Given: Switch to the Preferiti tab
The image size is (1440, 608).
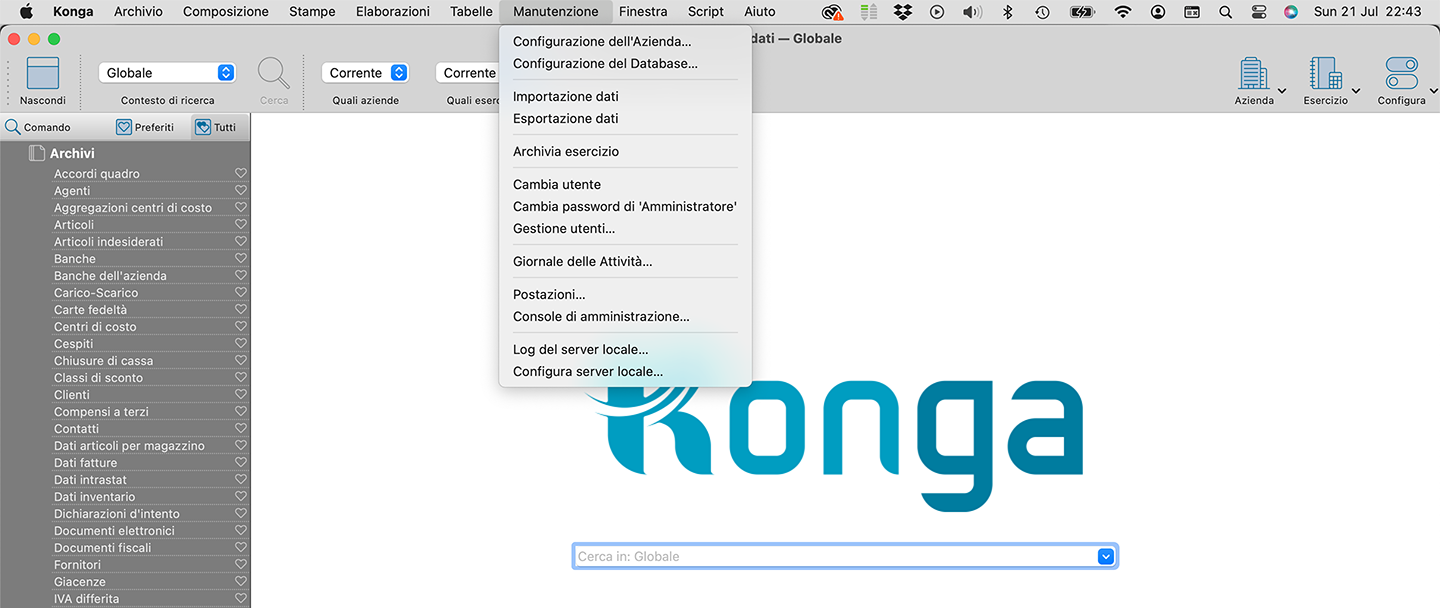Looking at the screenshot, I should (145, 127).
